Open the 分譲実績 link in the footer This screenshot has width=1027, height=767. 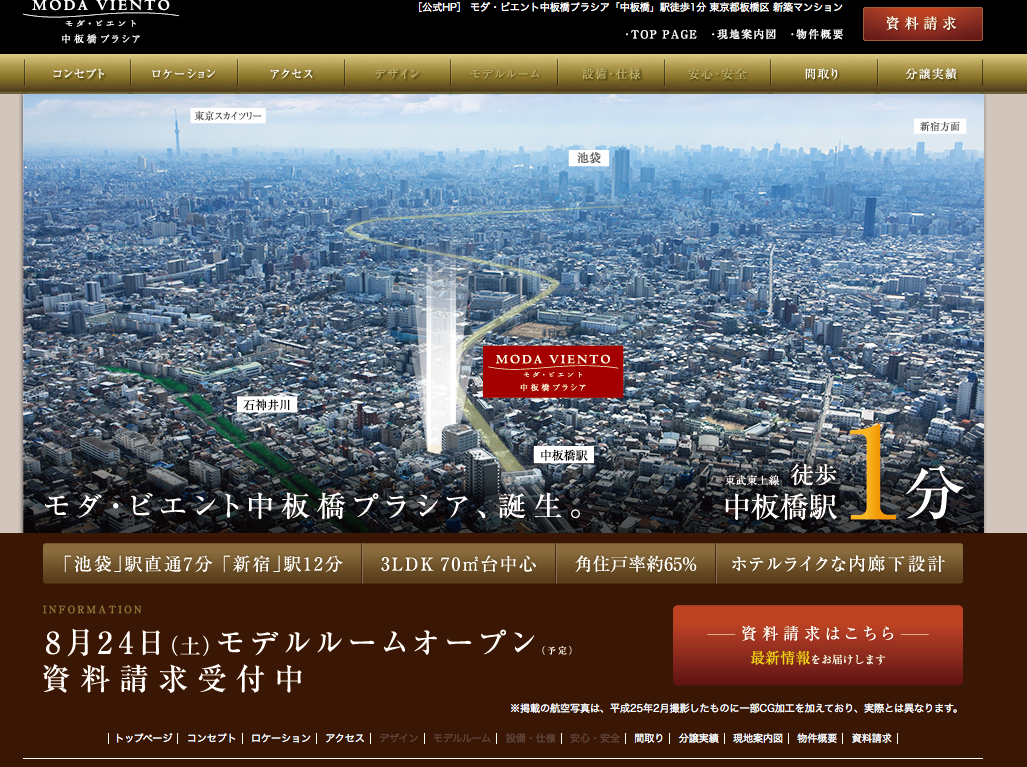[698, 738]
